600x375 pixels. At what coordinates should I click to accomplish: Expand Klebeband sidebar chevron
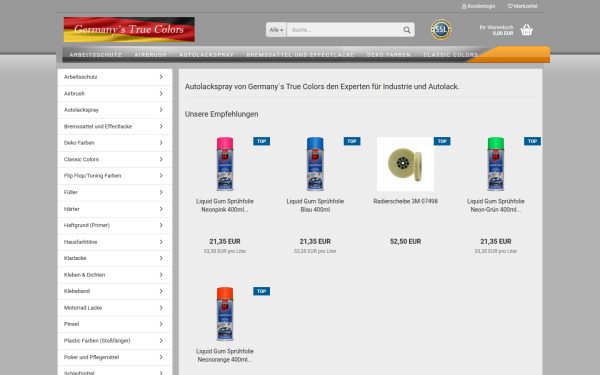coord(161,291)
